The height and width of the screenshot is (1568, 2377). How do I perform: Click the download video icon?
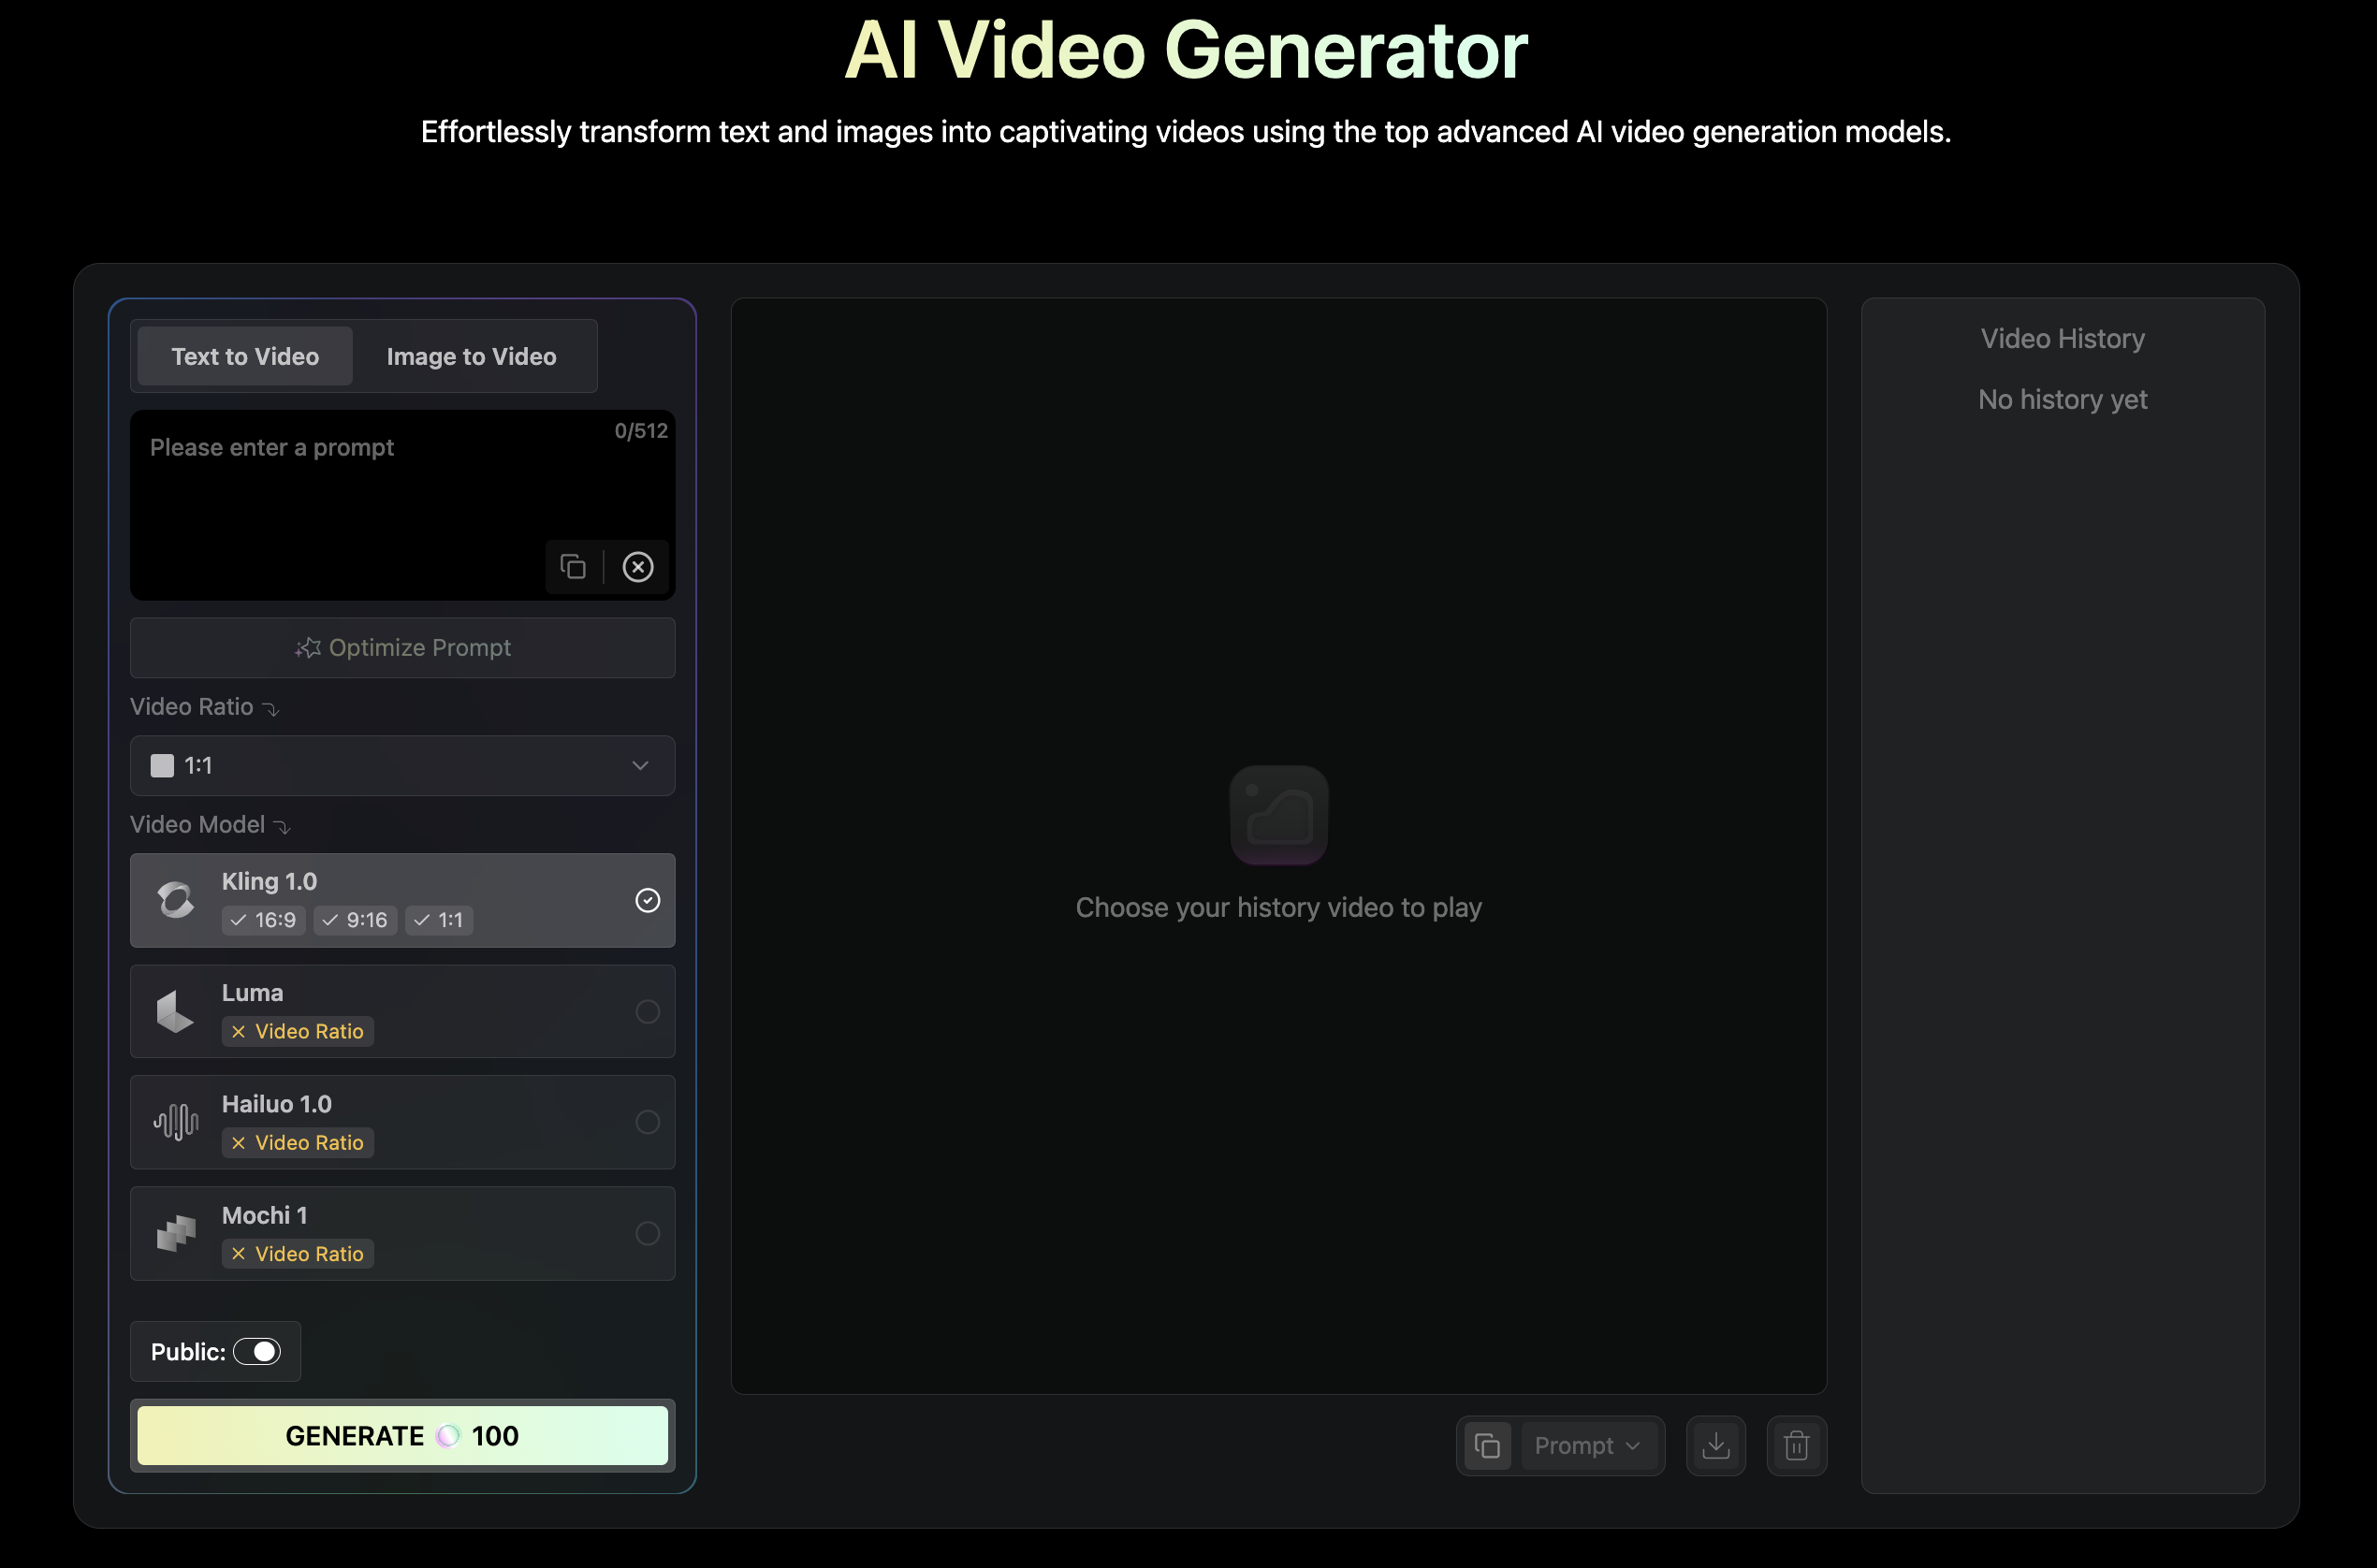pos(1716,1445)
